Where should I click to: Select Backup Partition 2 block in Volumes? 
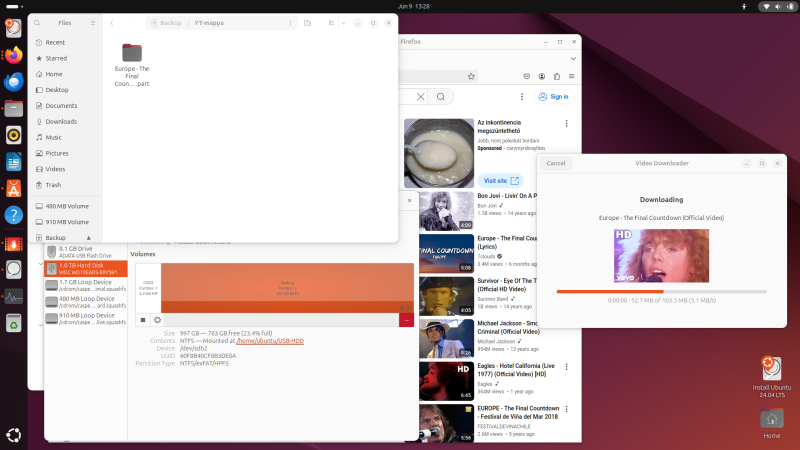pyautogui.click(x=287, y=288)
